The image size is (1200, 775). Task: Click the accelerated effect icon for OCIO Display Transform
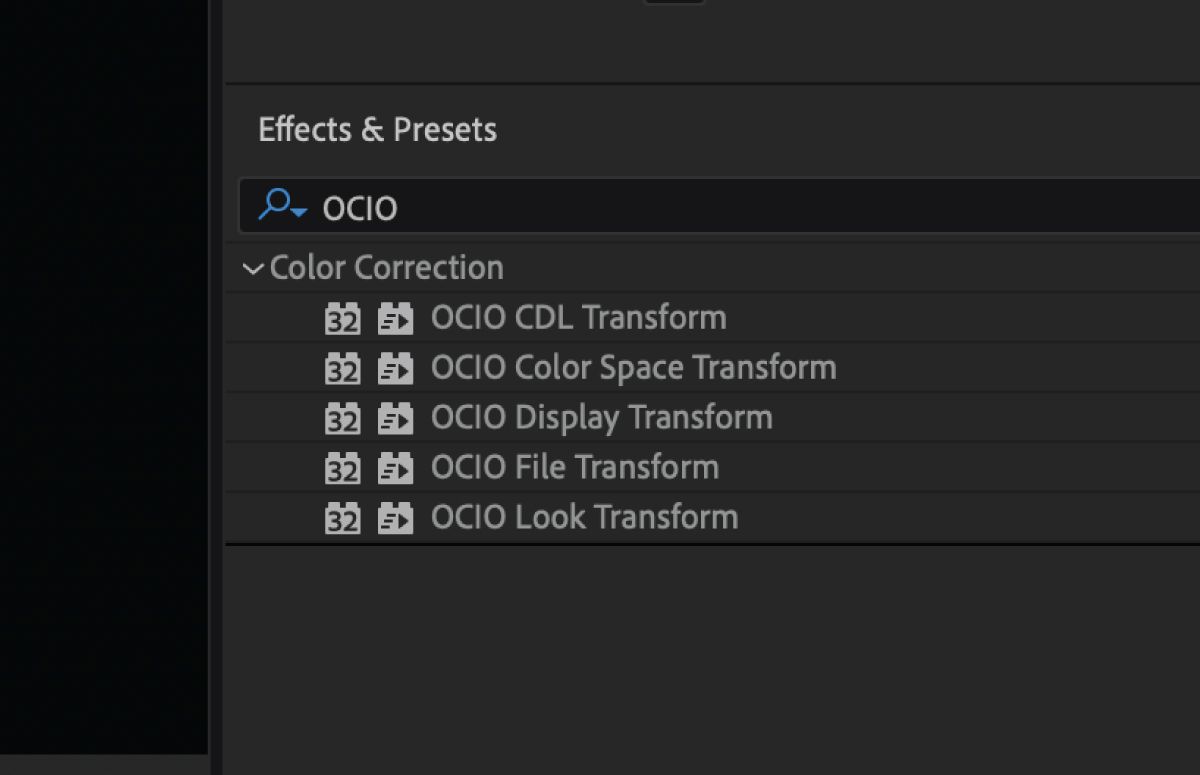click(395, 417)
